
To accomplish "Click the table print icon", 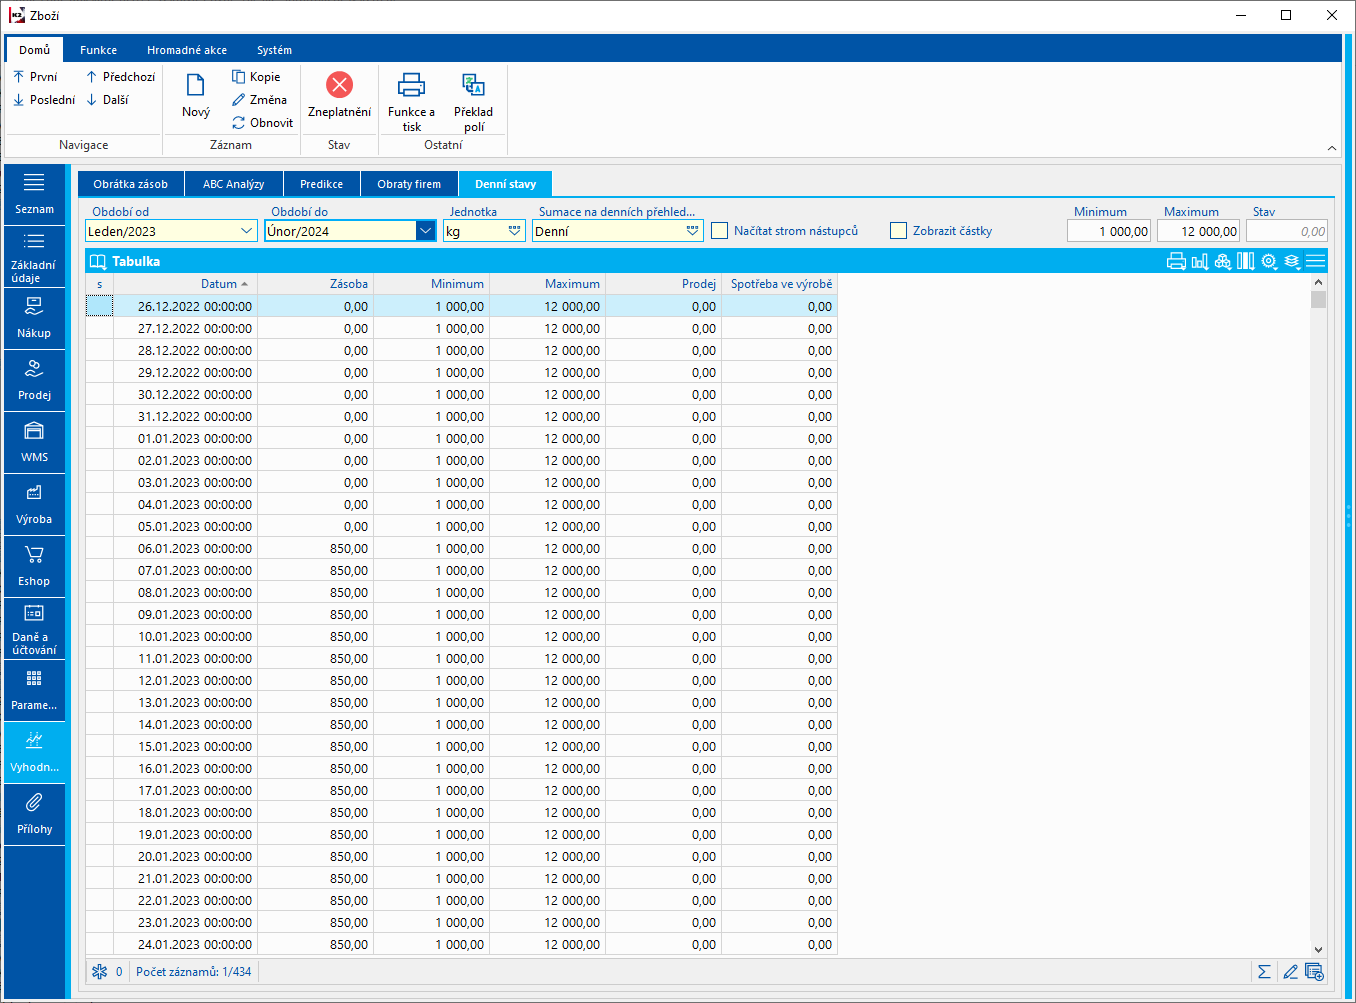I will pyautogui.click(x=1176, y=261).
